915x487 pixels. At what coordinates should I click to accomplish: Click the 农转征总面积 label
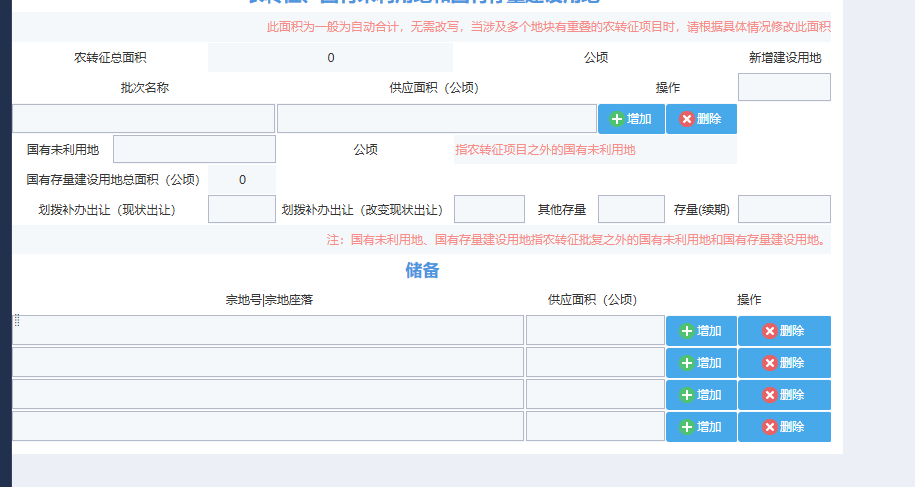(110, 58)
